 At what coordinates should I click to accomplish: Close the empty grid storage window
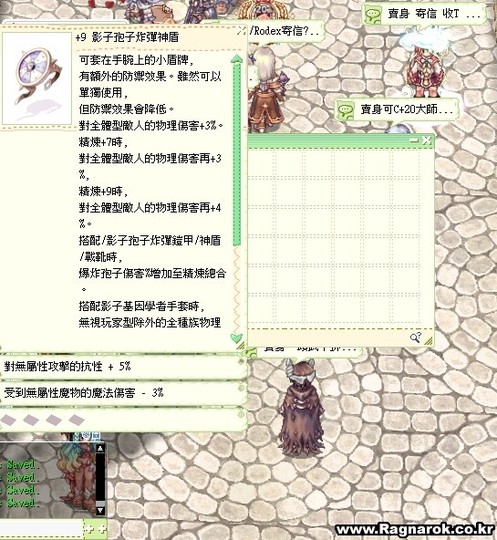[426, 140]
